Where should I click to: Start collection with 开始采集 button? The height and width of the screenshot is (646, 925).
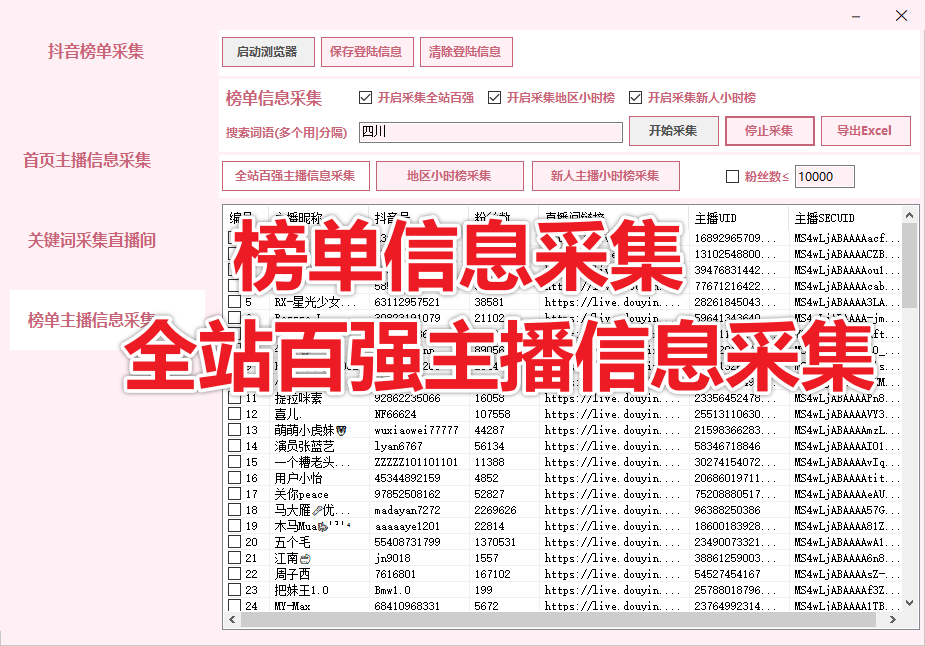click(673, 131)
